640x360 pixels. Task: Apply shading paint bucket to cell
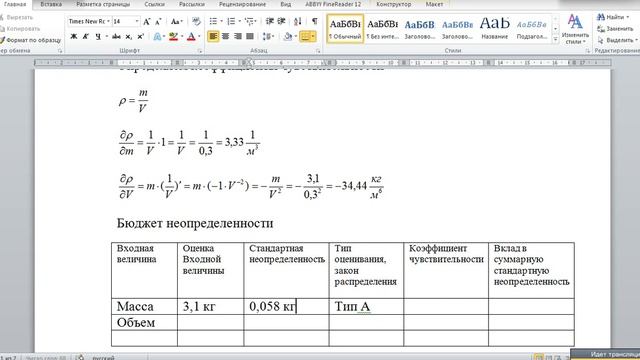click(288, 37)
